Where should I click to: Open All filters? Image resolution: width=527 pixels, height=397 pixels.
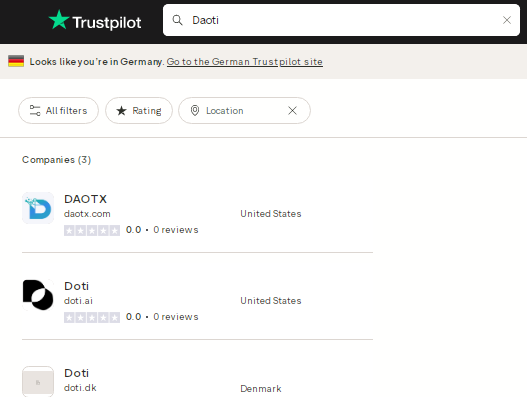point(58,111)
